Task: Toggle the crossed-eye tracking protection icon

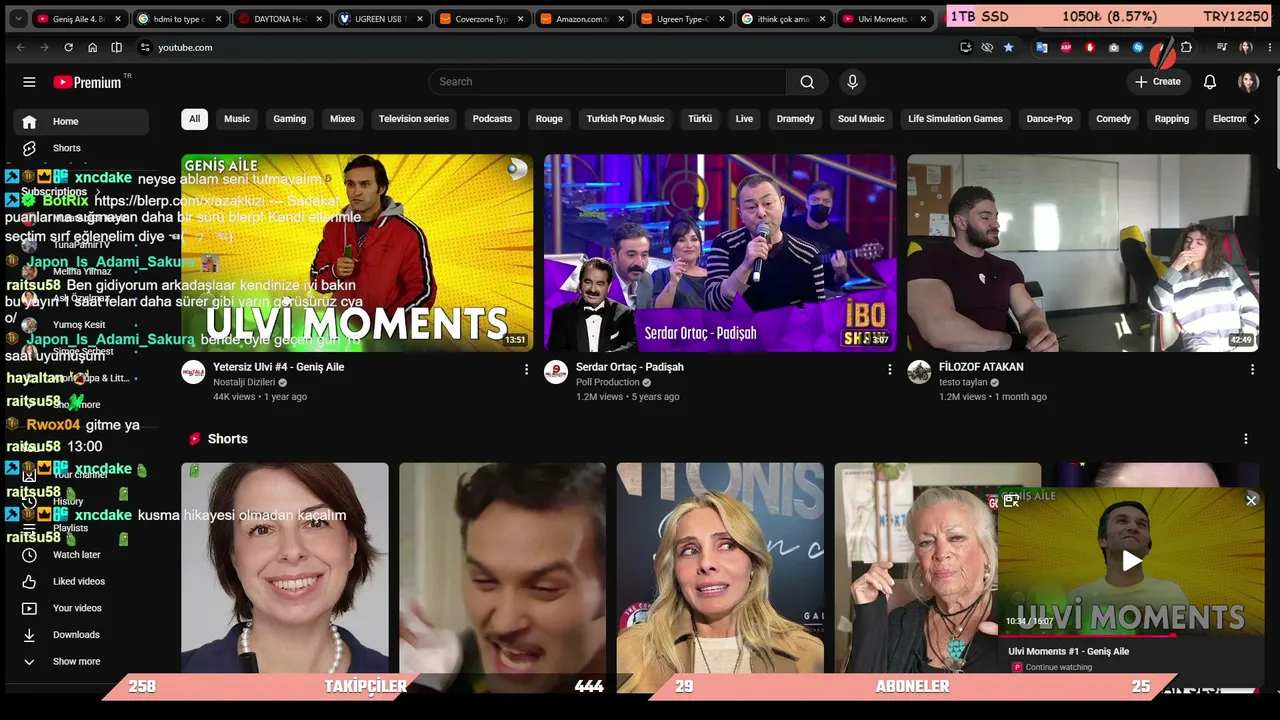Action: point(987,47)
